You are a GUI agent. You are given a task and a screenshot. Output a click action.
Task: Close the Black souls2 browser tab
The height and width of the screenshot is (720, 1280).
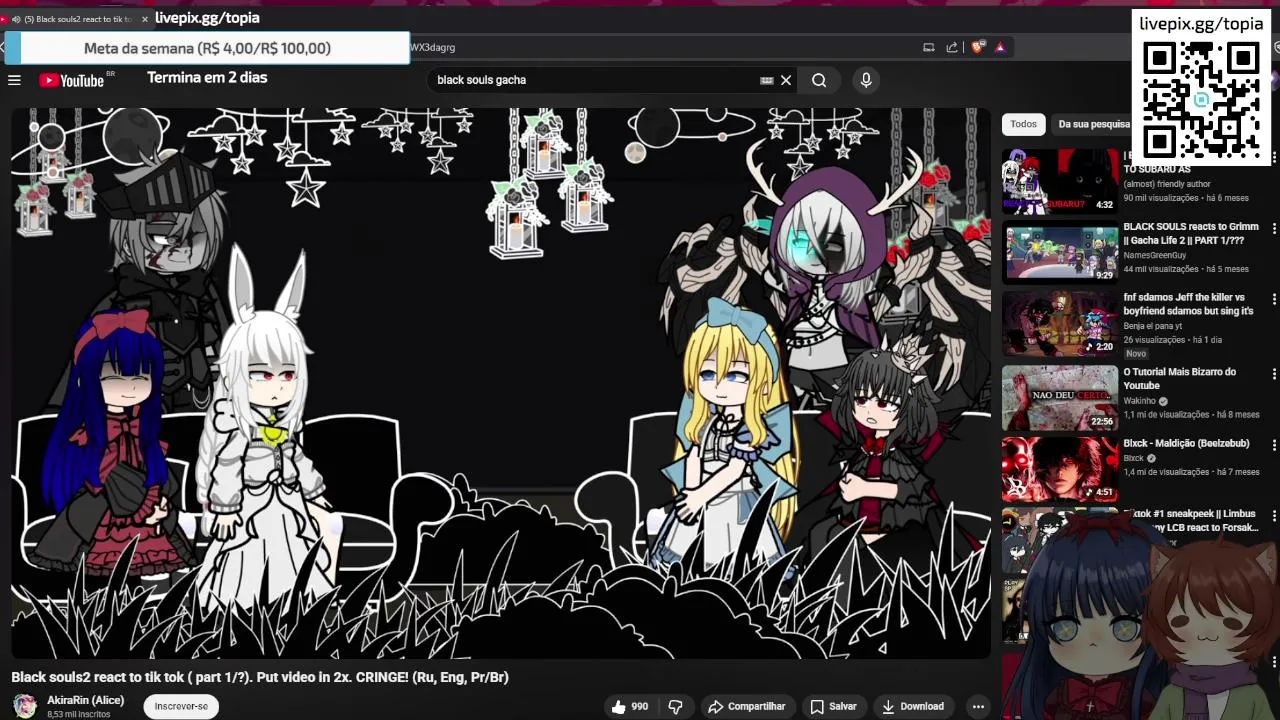(145, 18)
